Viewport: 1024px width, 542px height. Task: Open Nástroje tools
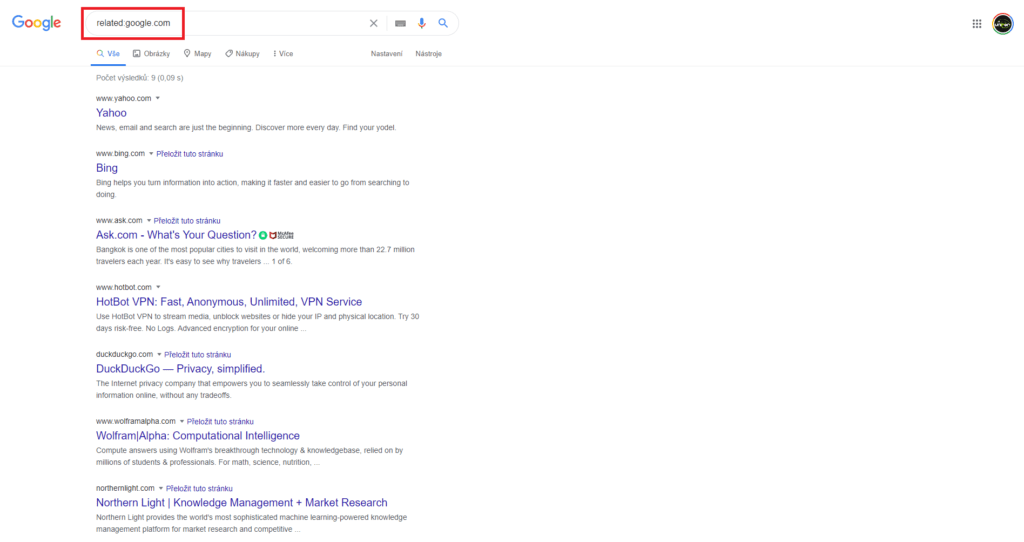429,53
